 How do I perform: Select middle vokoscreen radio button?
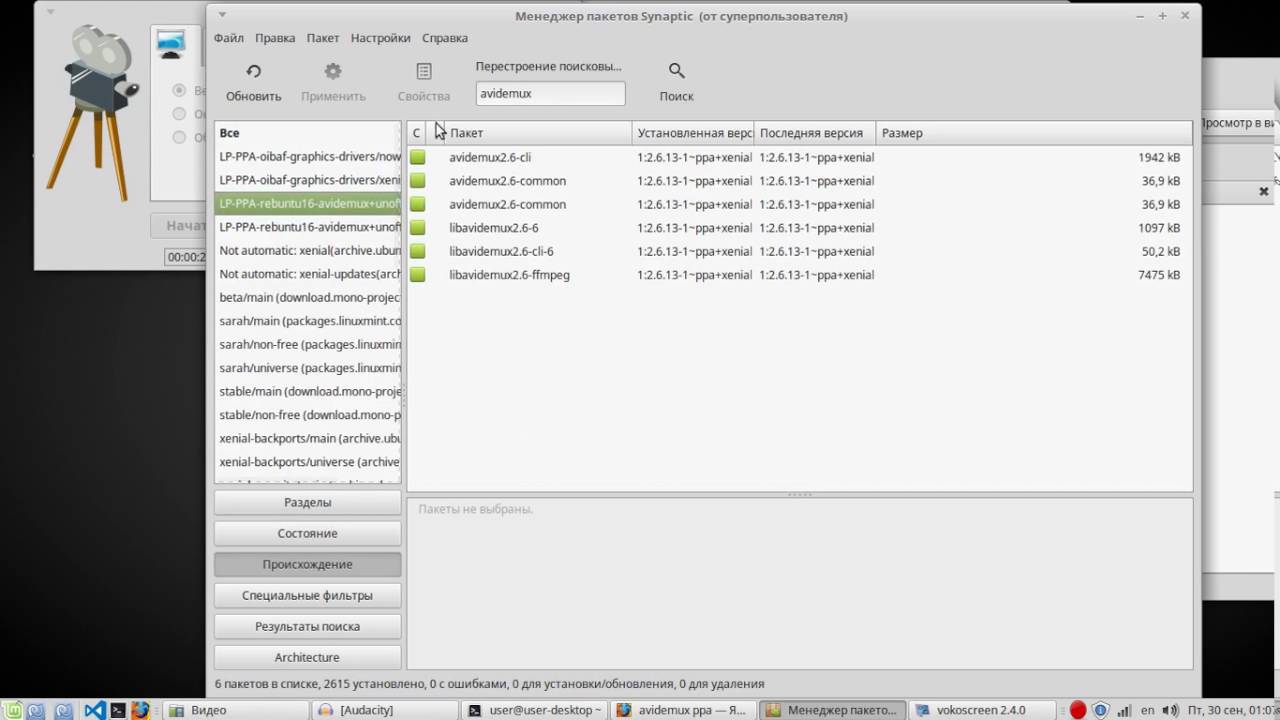180,114
